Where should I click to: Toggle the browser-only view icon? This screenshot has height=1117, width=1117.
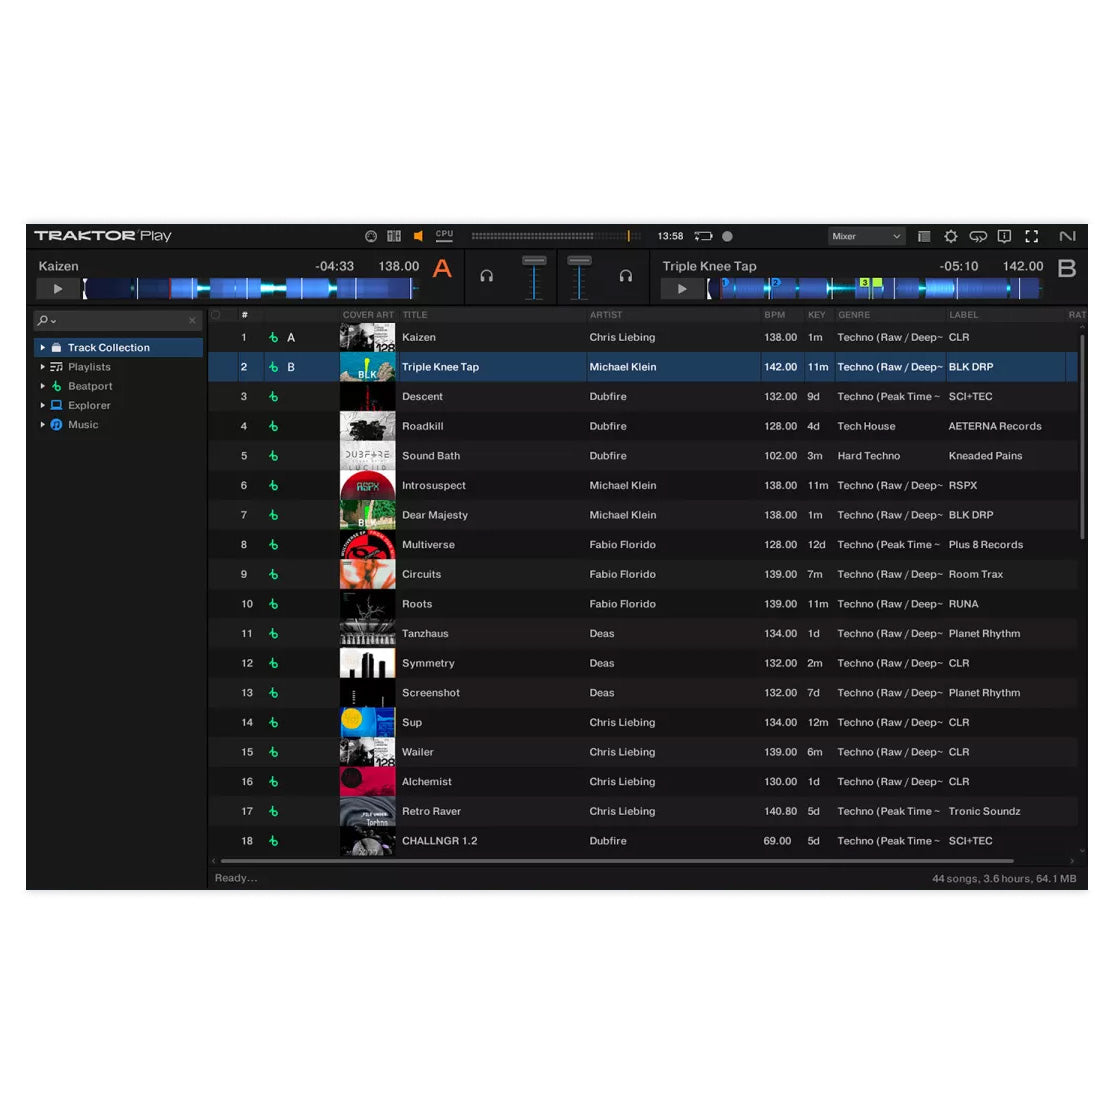924,236
